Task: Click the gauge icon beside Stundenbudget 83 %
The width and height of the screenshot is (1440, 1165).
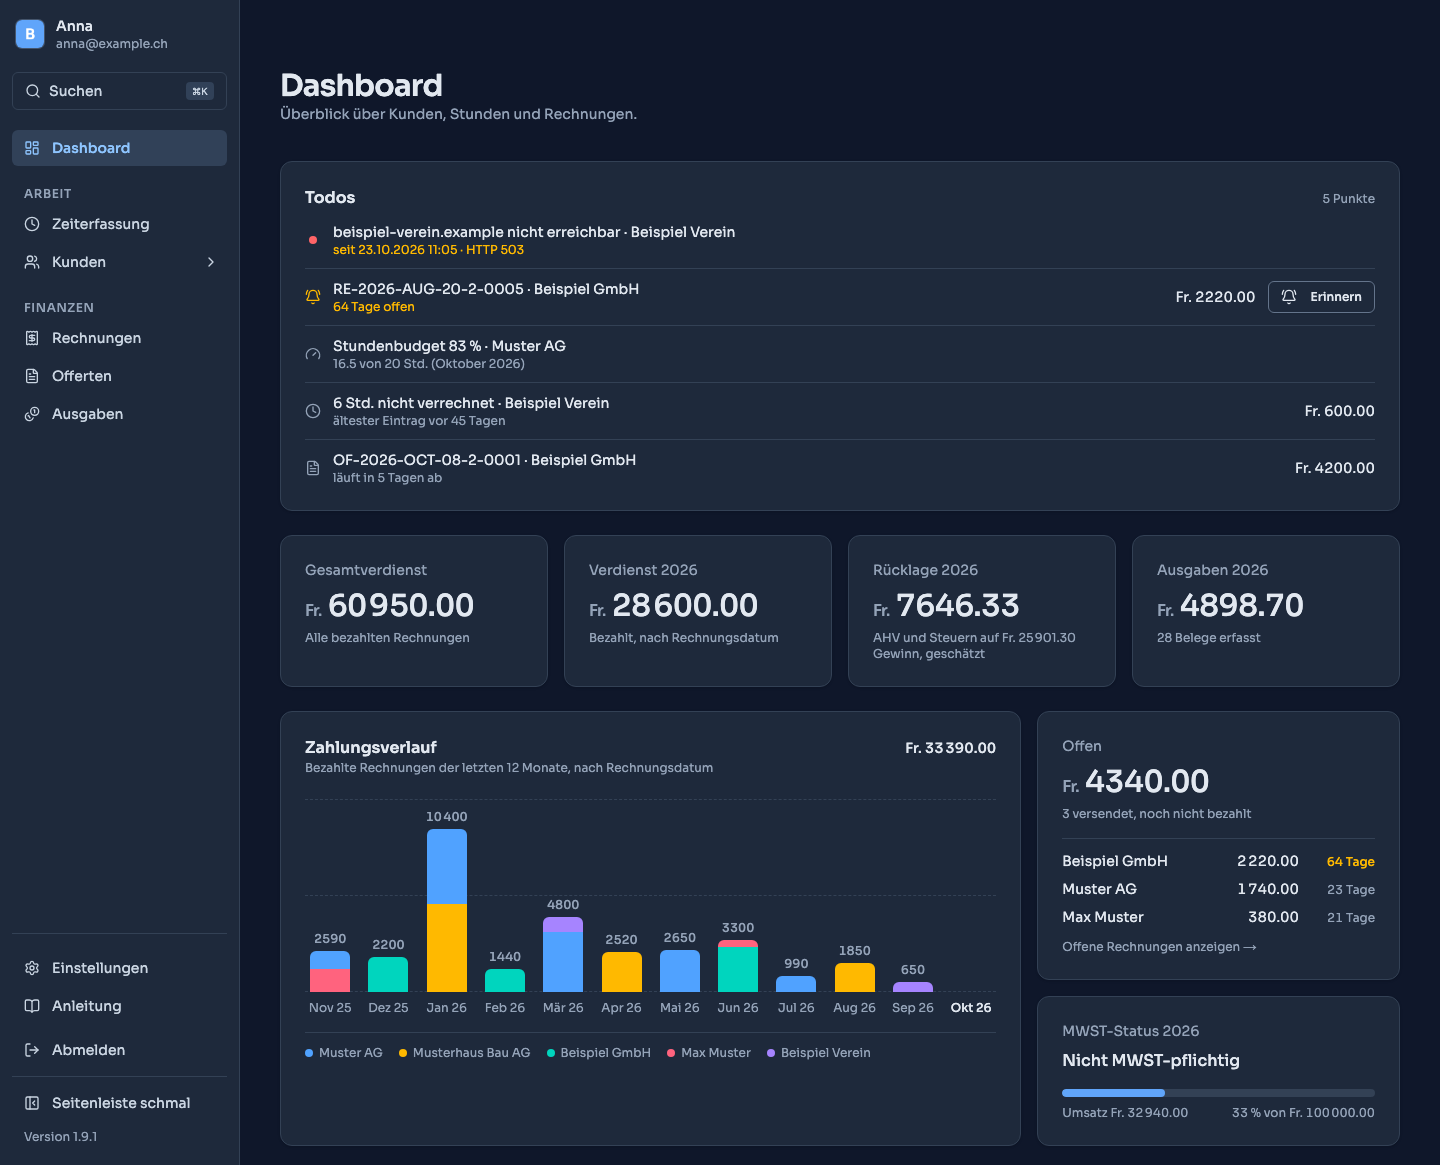Action: pyautogui.click(x=313, y=354)
